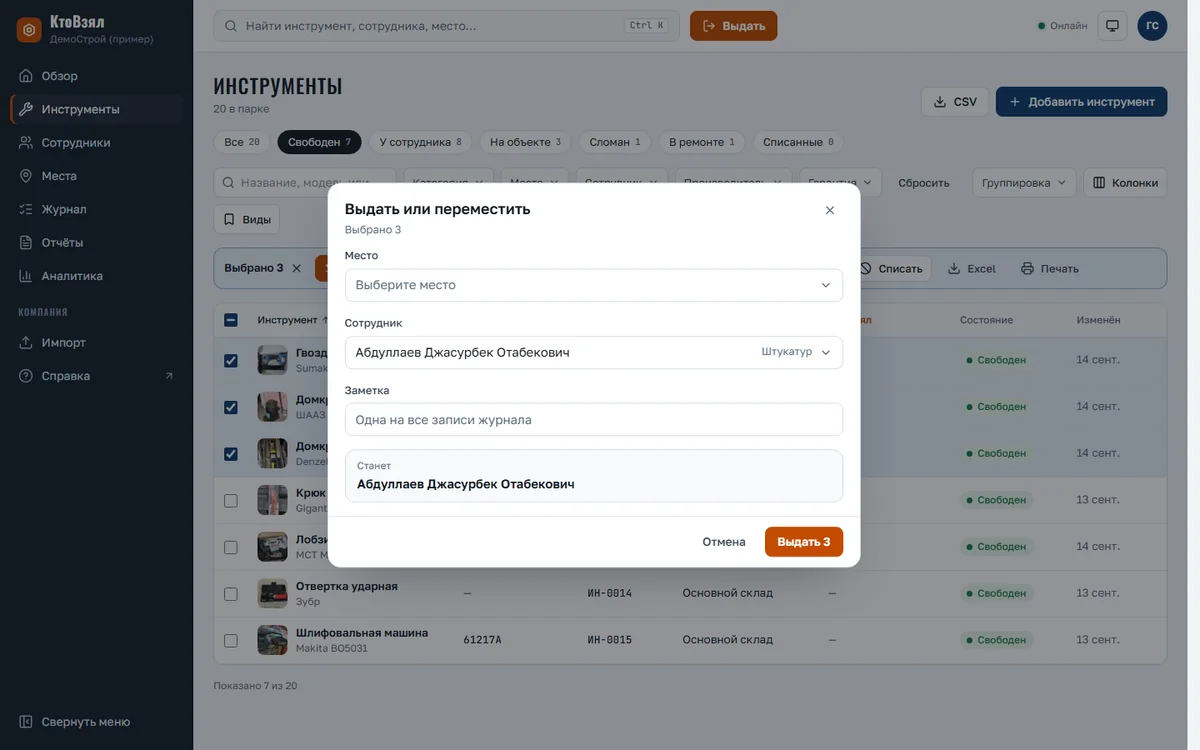
Task: Click the ИН-0014 inventory number cell
Action: pyautogui.click(x=610, y=593)
